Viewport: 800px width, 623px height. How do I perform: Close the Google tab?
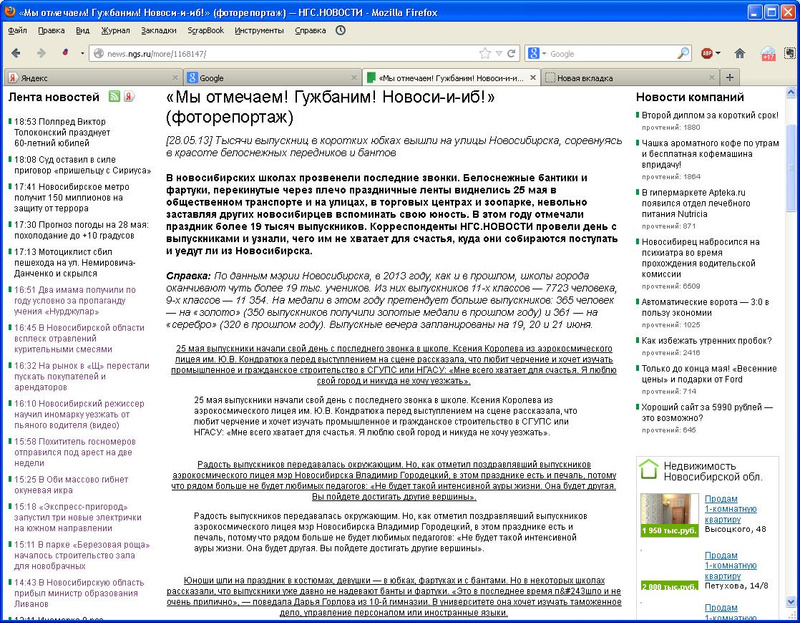tap(354, 78)
